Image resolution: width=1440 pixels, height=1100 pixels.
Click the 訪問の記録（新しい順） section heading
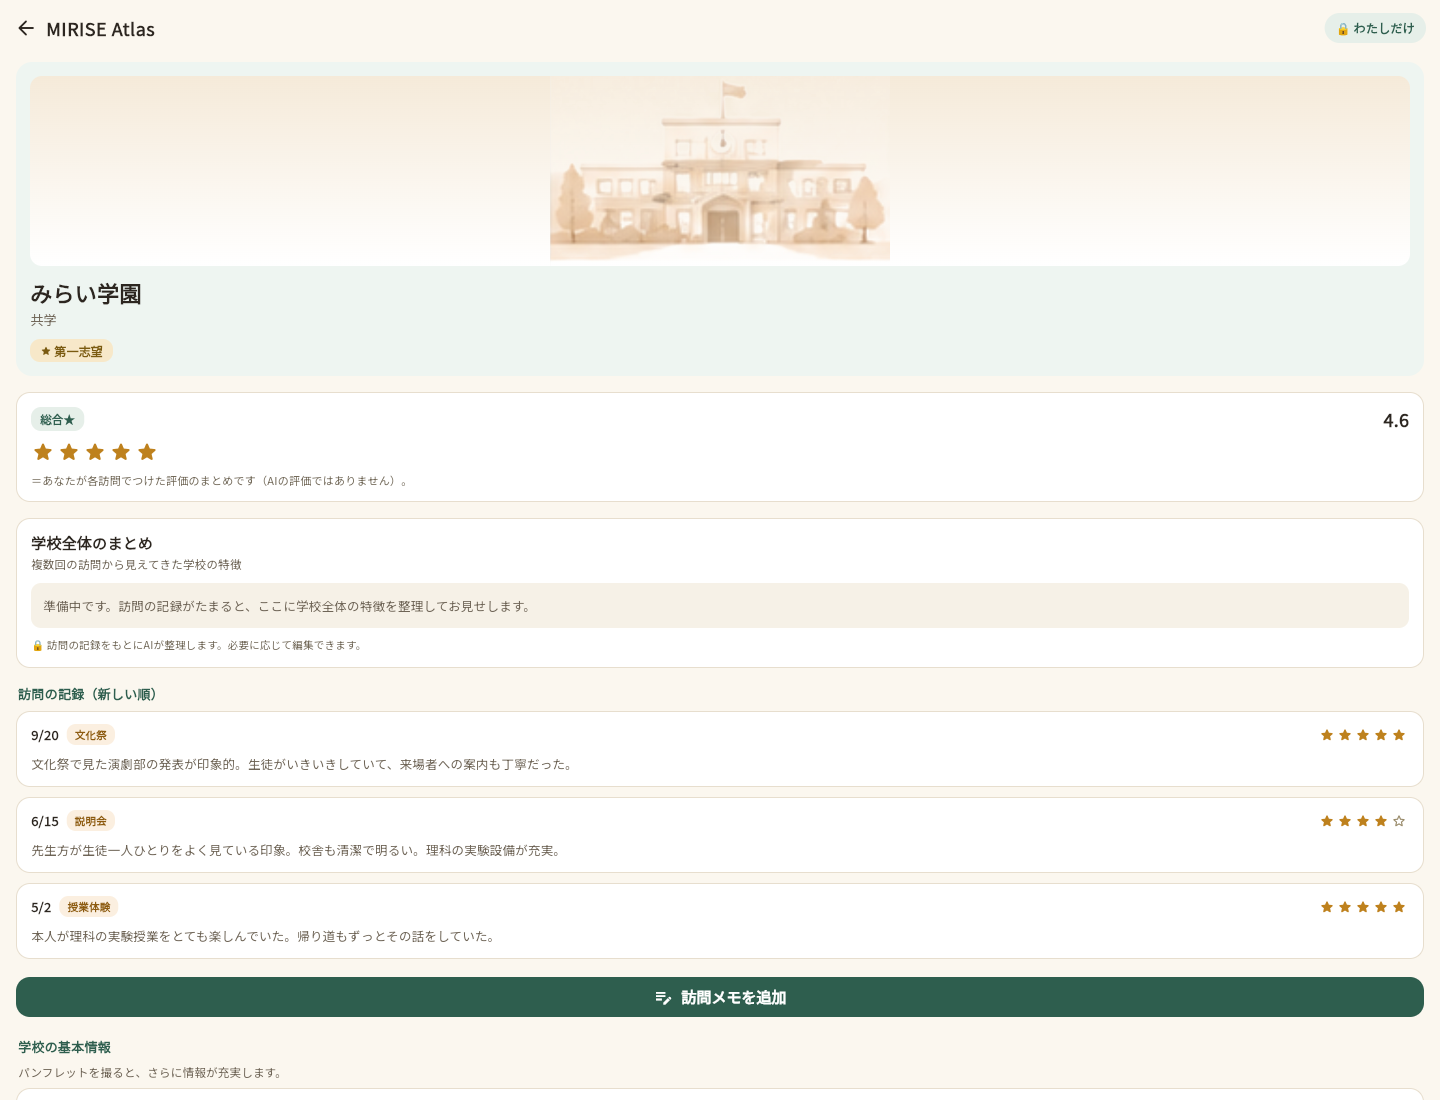(87, 694)
